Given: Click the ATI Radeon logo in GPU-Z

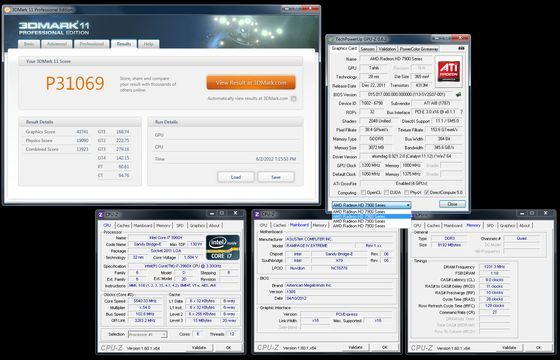Looking at the screenshot, I should 449,71.
